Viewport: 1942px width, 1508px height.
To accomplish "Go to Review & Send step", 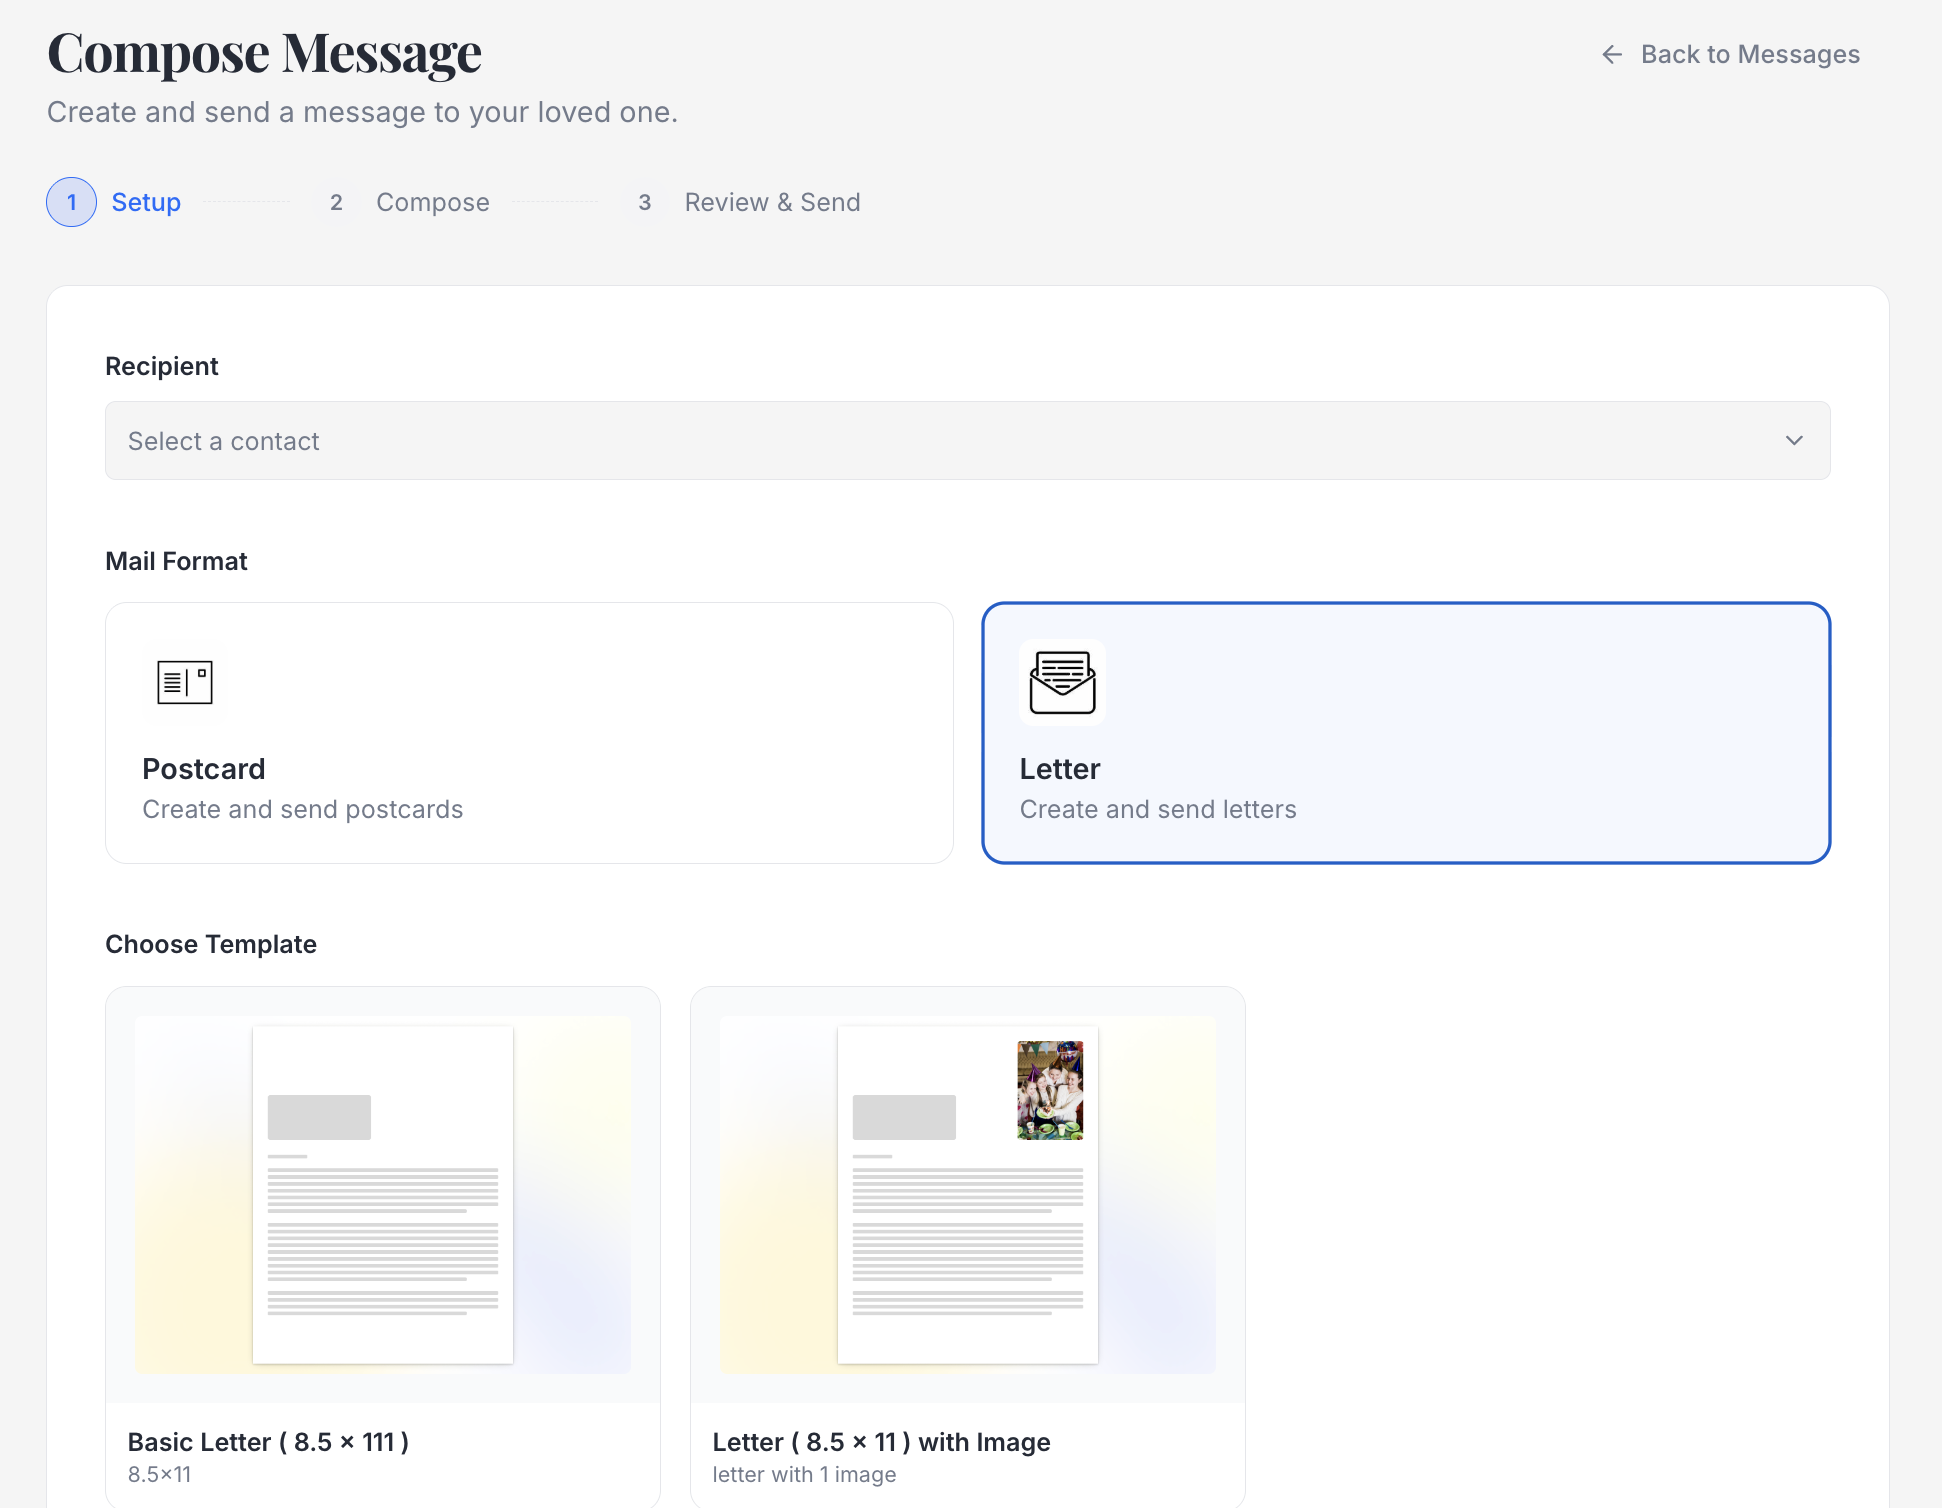I will [x=772, y=202].
